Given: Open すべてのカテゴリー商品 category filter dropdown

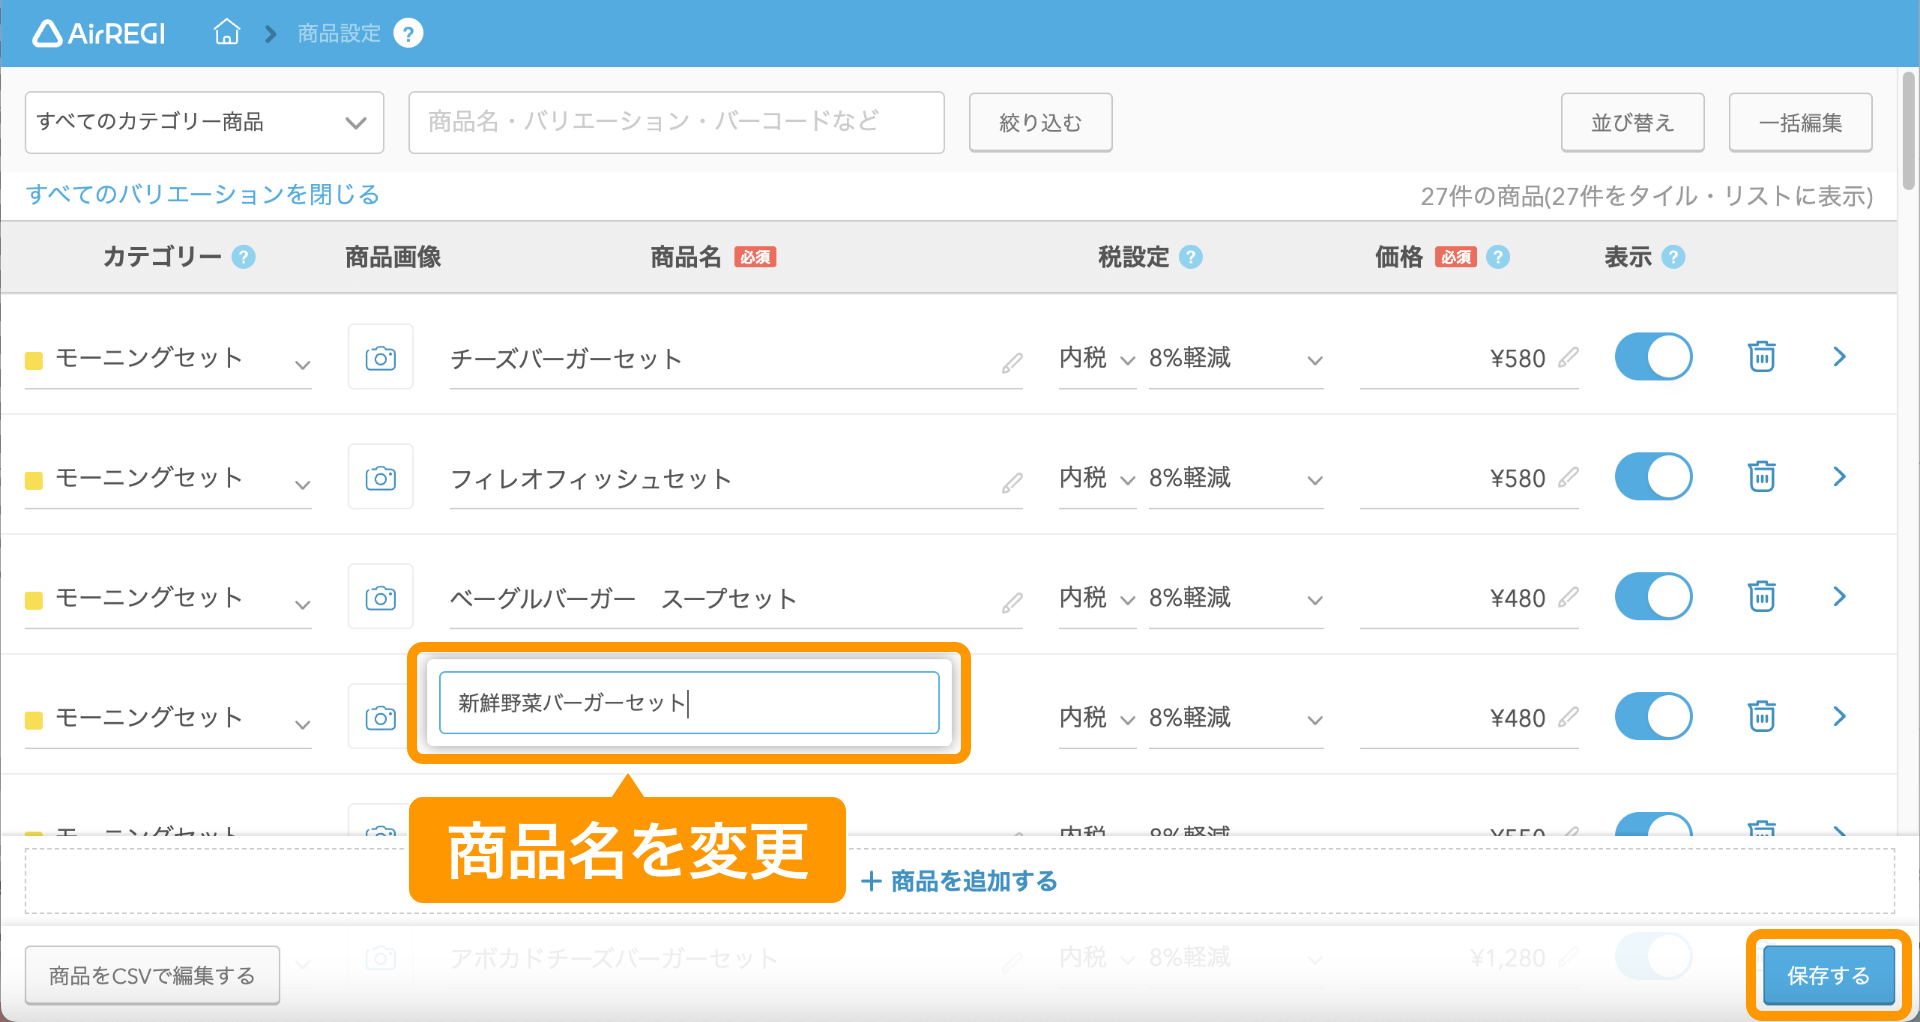Looking at the screenshot, I should 204,122.
